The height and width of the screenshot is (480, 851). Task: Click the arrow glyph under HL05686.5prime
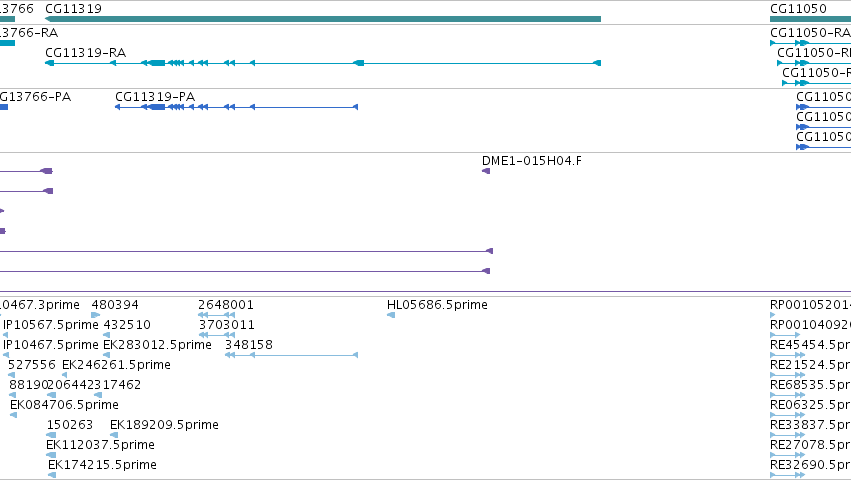(x=391, y=315)
